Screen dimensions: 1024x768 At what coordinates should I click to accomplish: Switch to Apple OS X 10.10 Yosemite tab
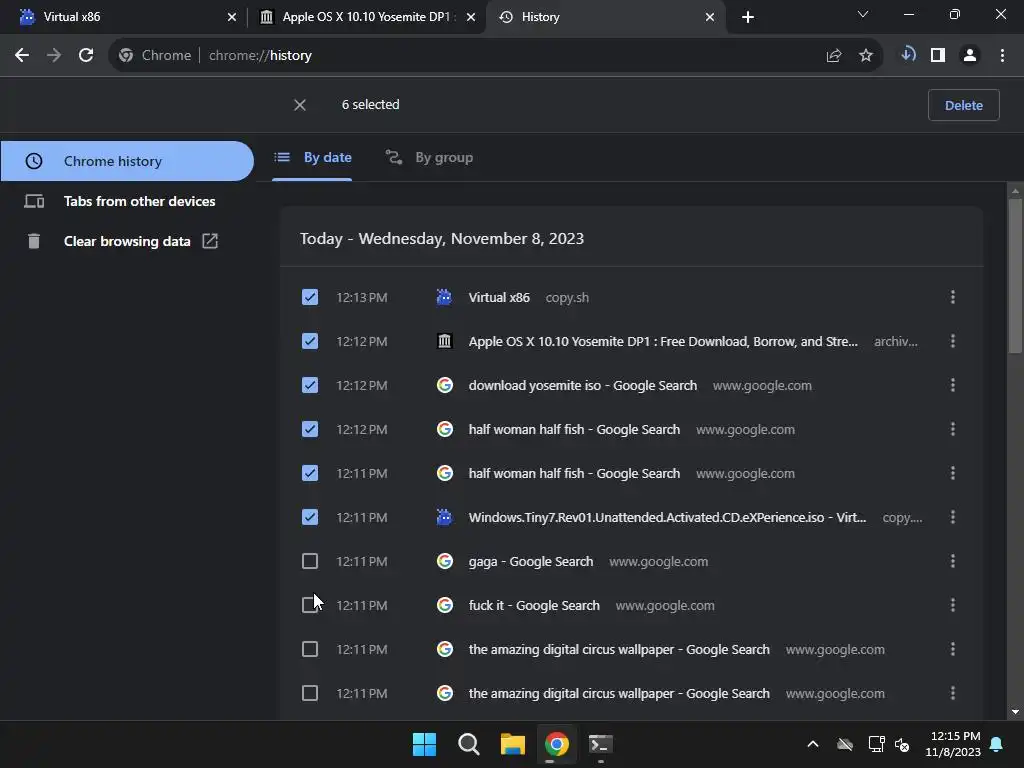[x=366, y=17]
